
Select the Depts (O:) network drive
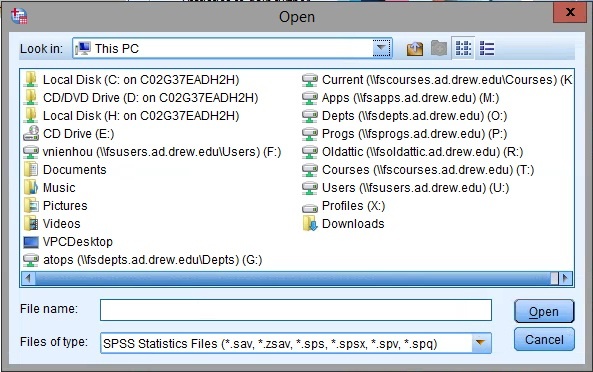point(405,116)
